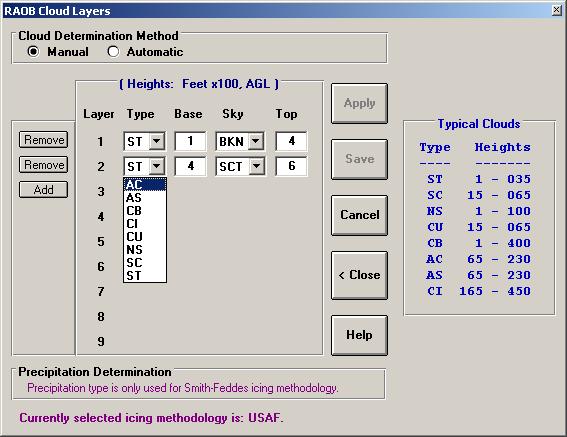
Task: Click the Base field of layer 2
Action: pyautogui.click(x=190, y=166)
